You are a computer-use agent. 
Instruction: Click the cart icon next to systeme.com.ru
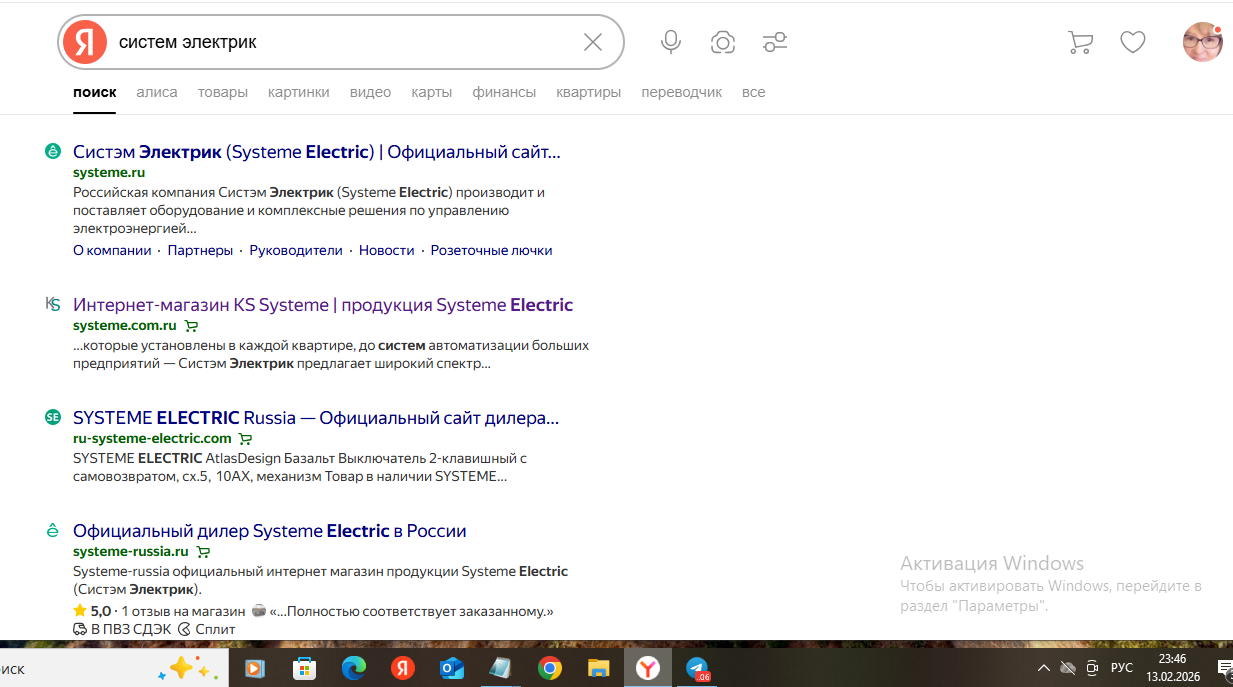[x=191, y=326]
